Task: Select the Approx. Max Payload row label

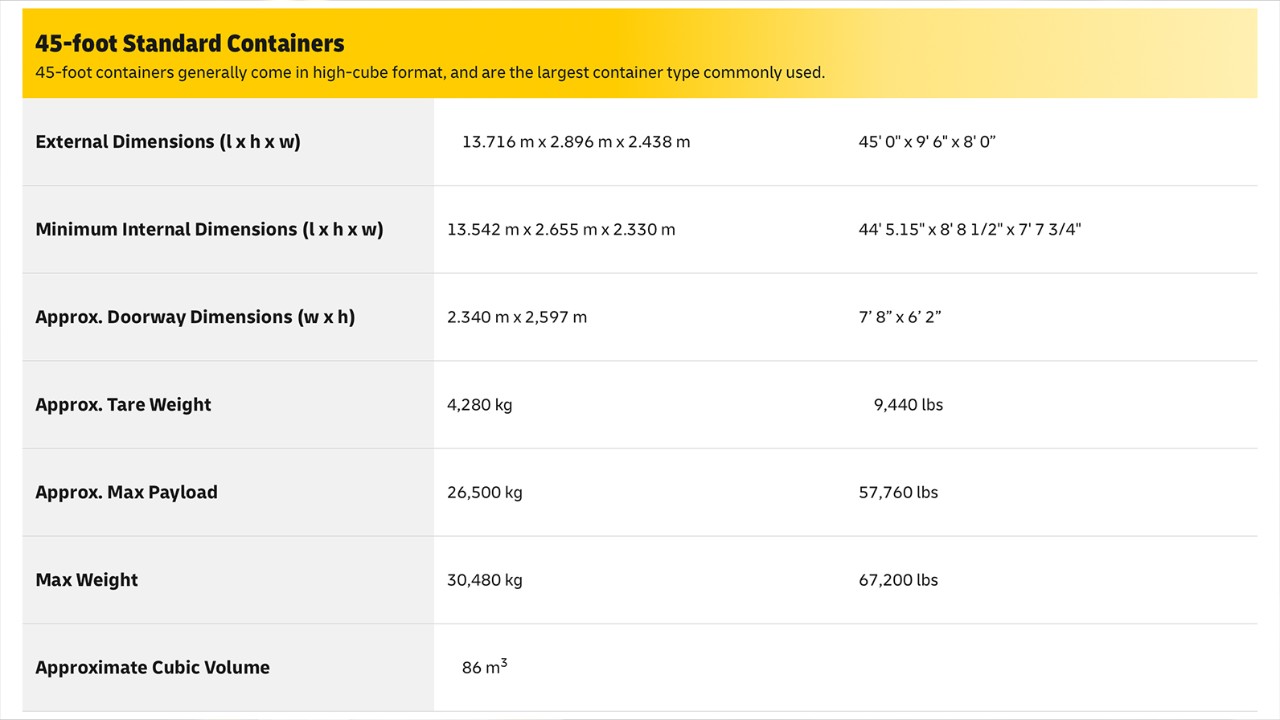Action: pyautogui.click(x=126, y=492)
